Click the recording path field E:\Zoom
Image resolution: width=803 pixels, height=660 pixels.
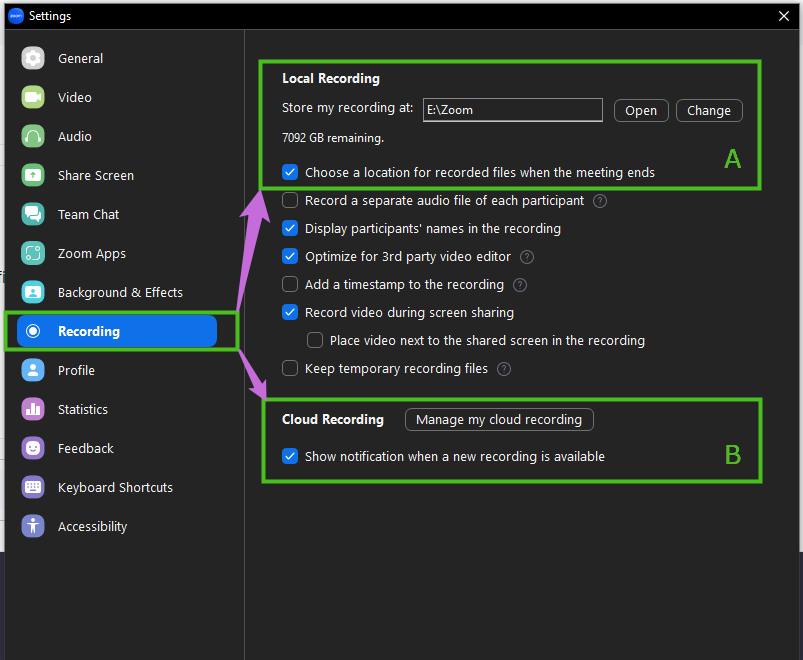coord(511,110)
